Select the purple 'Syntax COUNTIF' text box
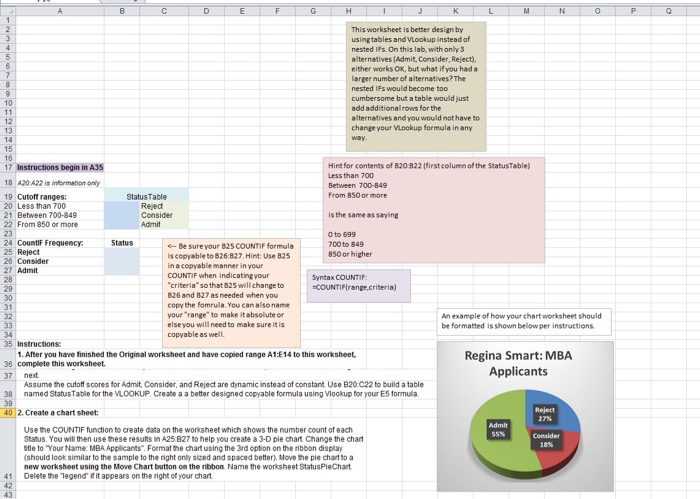Screen dimensions: 700x499 (359, 286)
